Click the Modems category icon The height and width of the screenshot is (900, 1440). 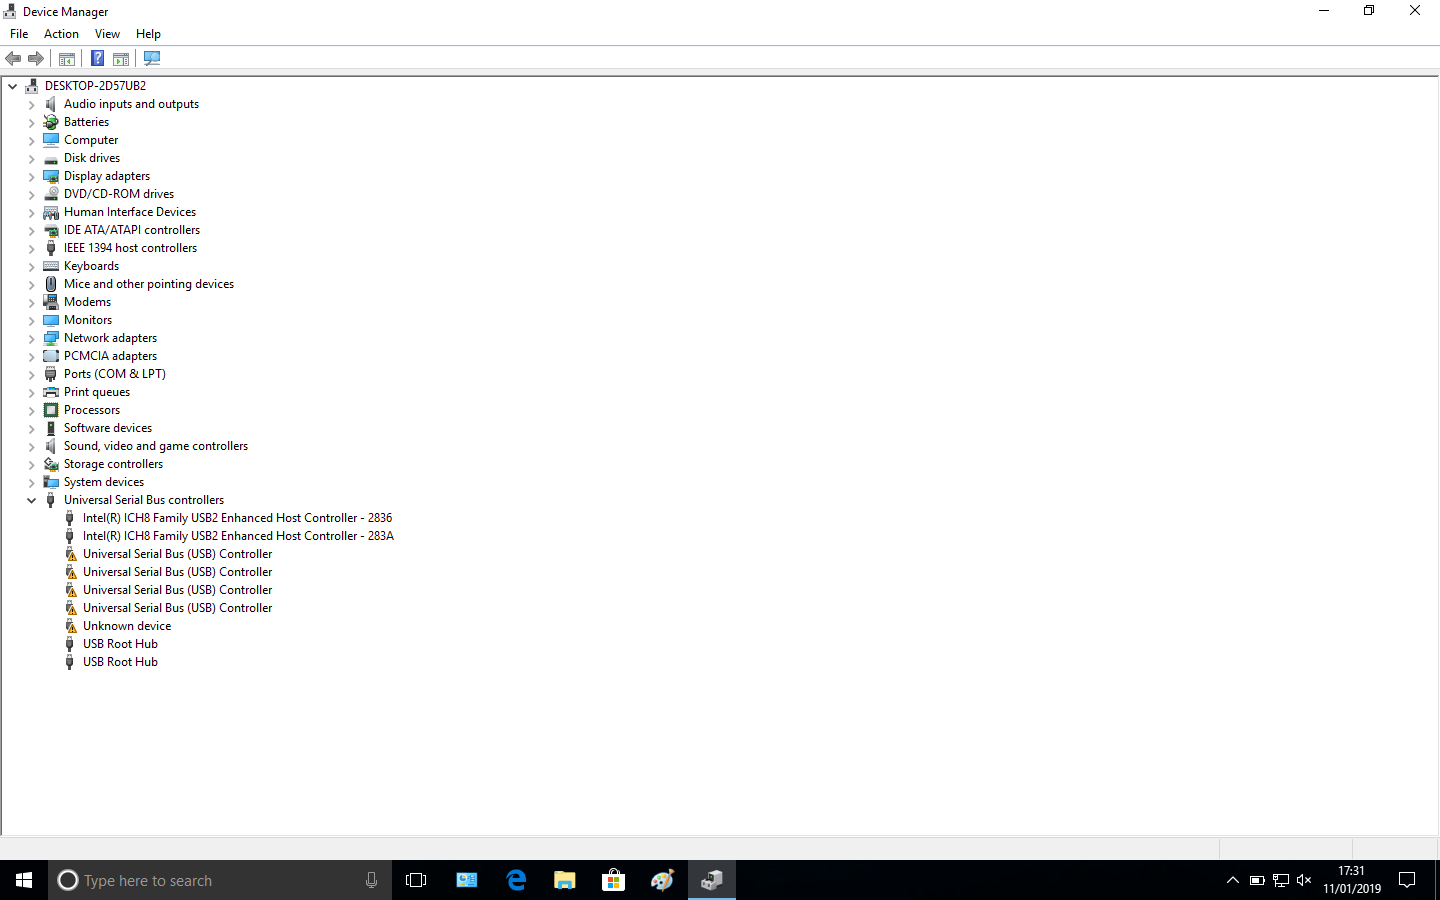click(x=51, y=302)
